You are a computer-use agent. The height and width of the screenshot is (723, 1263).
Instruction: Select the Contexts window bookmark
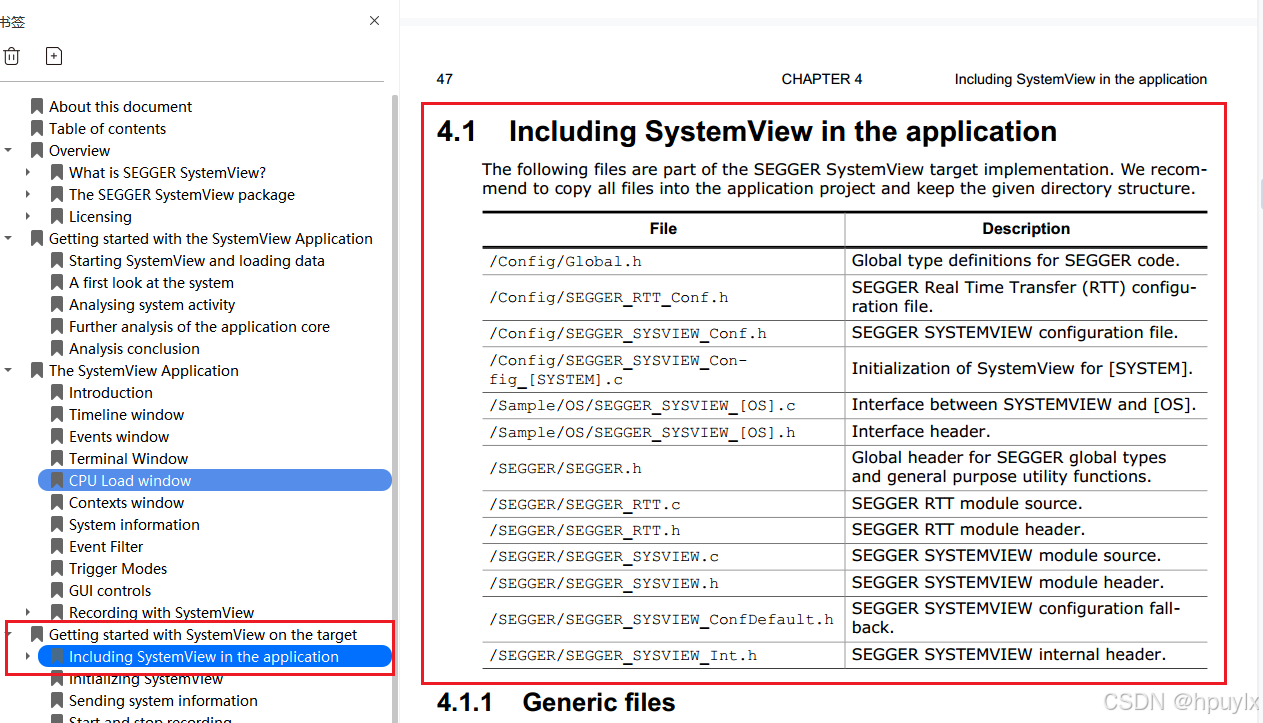pos(128,502)
